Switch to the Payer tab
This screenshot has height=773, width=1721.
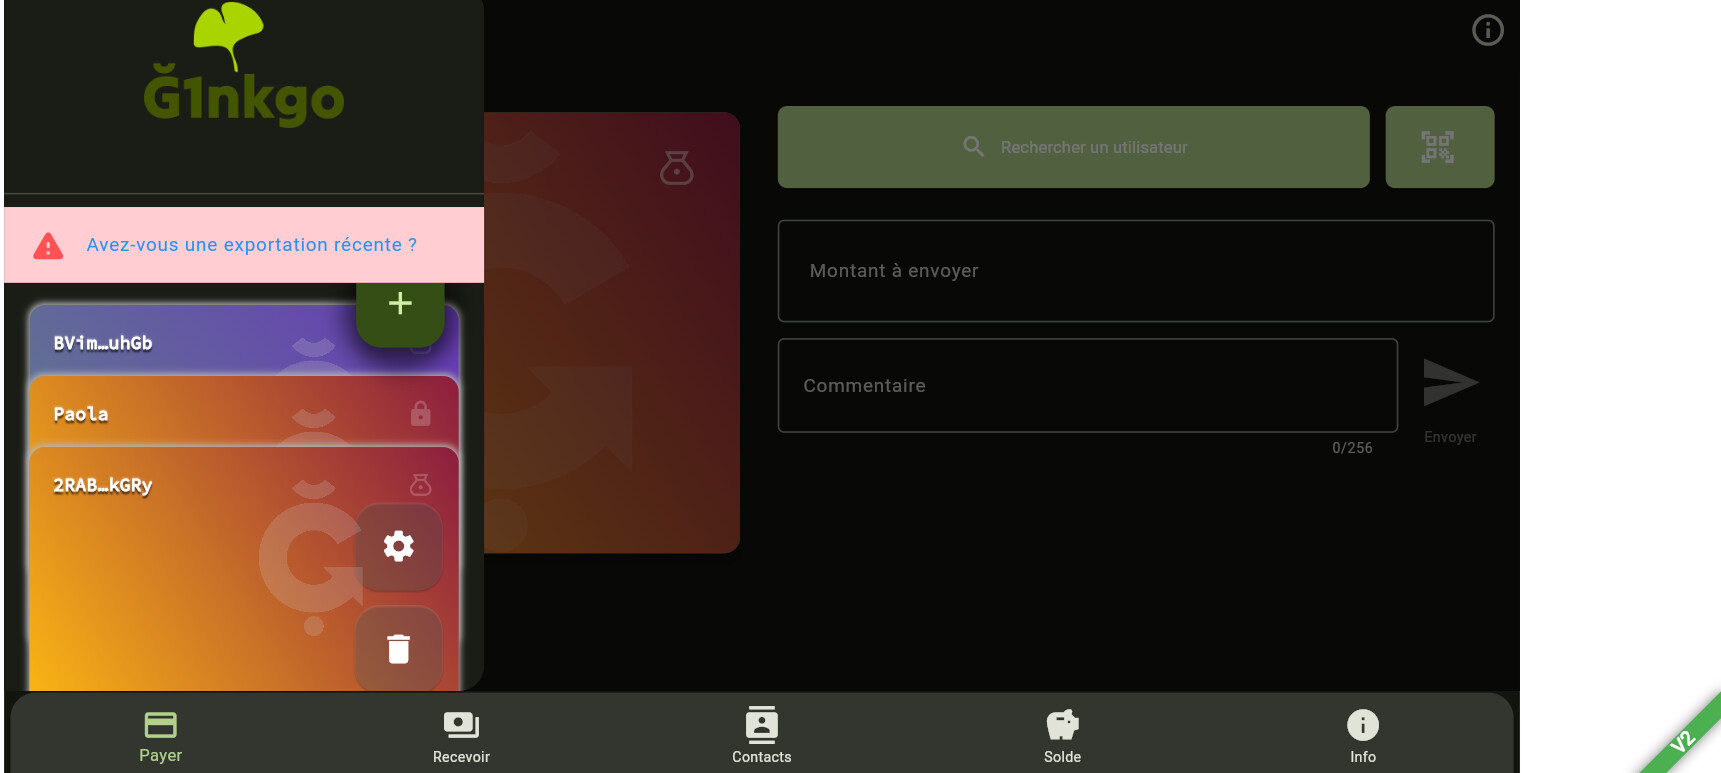click(x=160, y=736)
